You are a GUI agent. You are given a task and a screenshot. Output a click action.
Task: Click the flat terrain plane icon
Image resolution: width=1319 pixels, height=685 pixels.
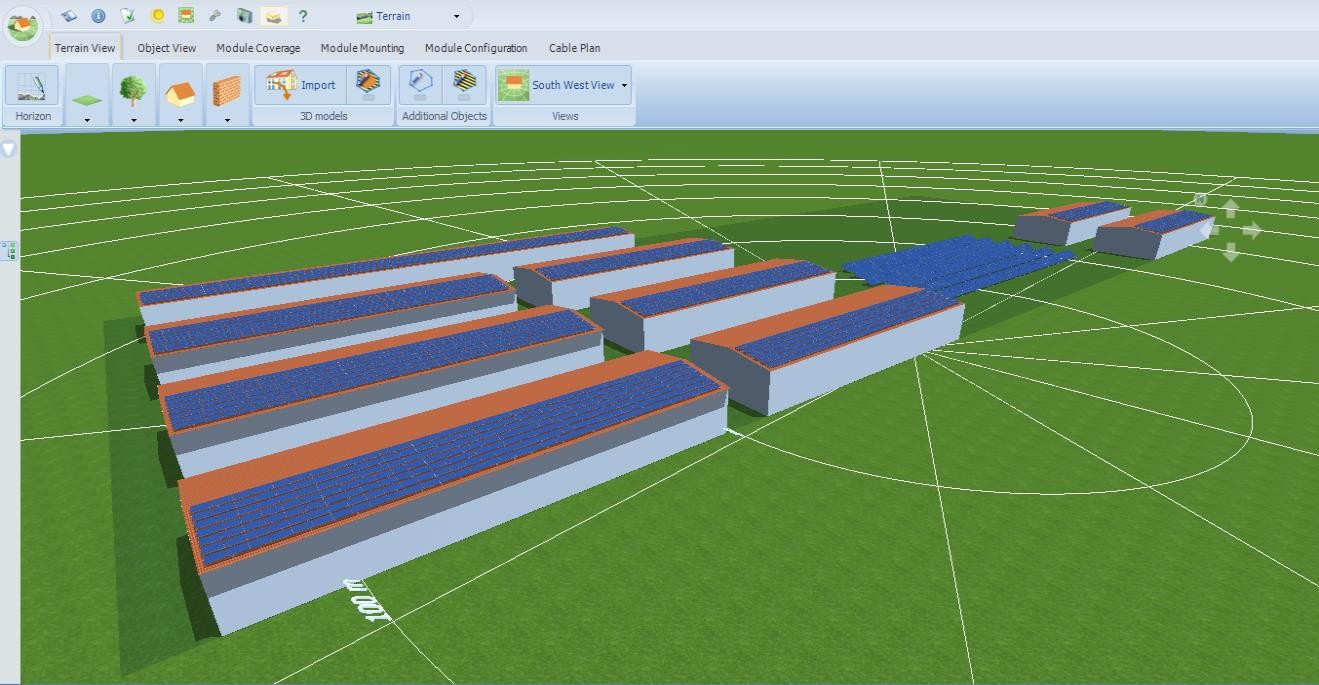87,98
